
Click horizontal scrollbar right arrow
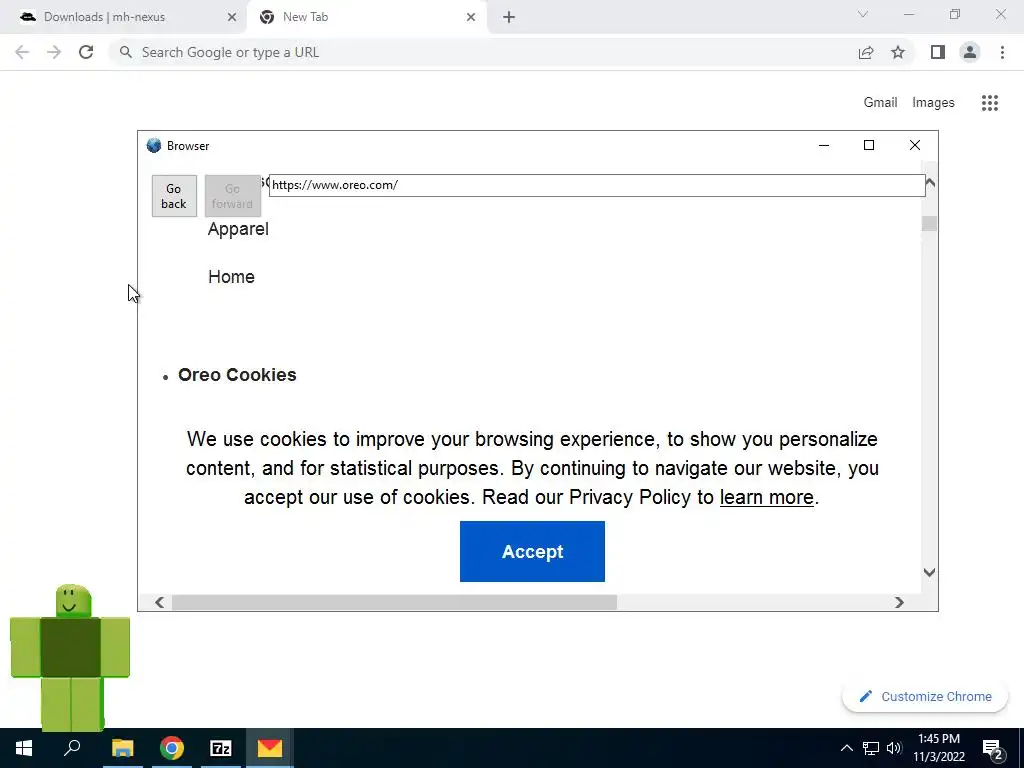899,602
